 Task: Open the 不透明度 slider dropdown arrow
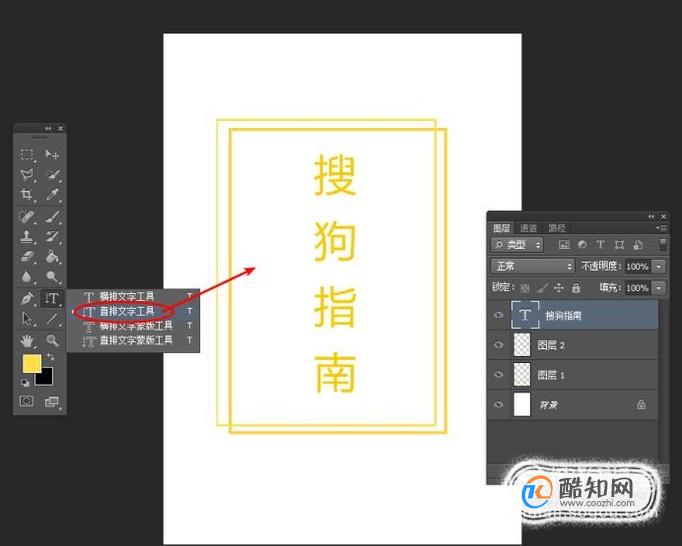click(x=659, y=266)
